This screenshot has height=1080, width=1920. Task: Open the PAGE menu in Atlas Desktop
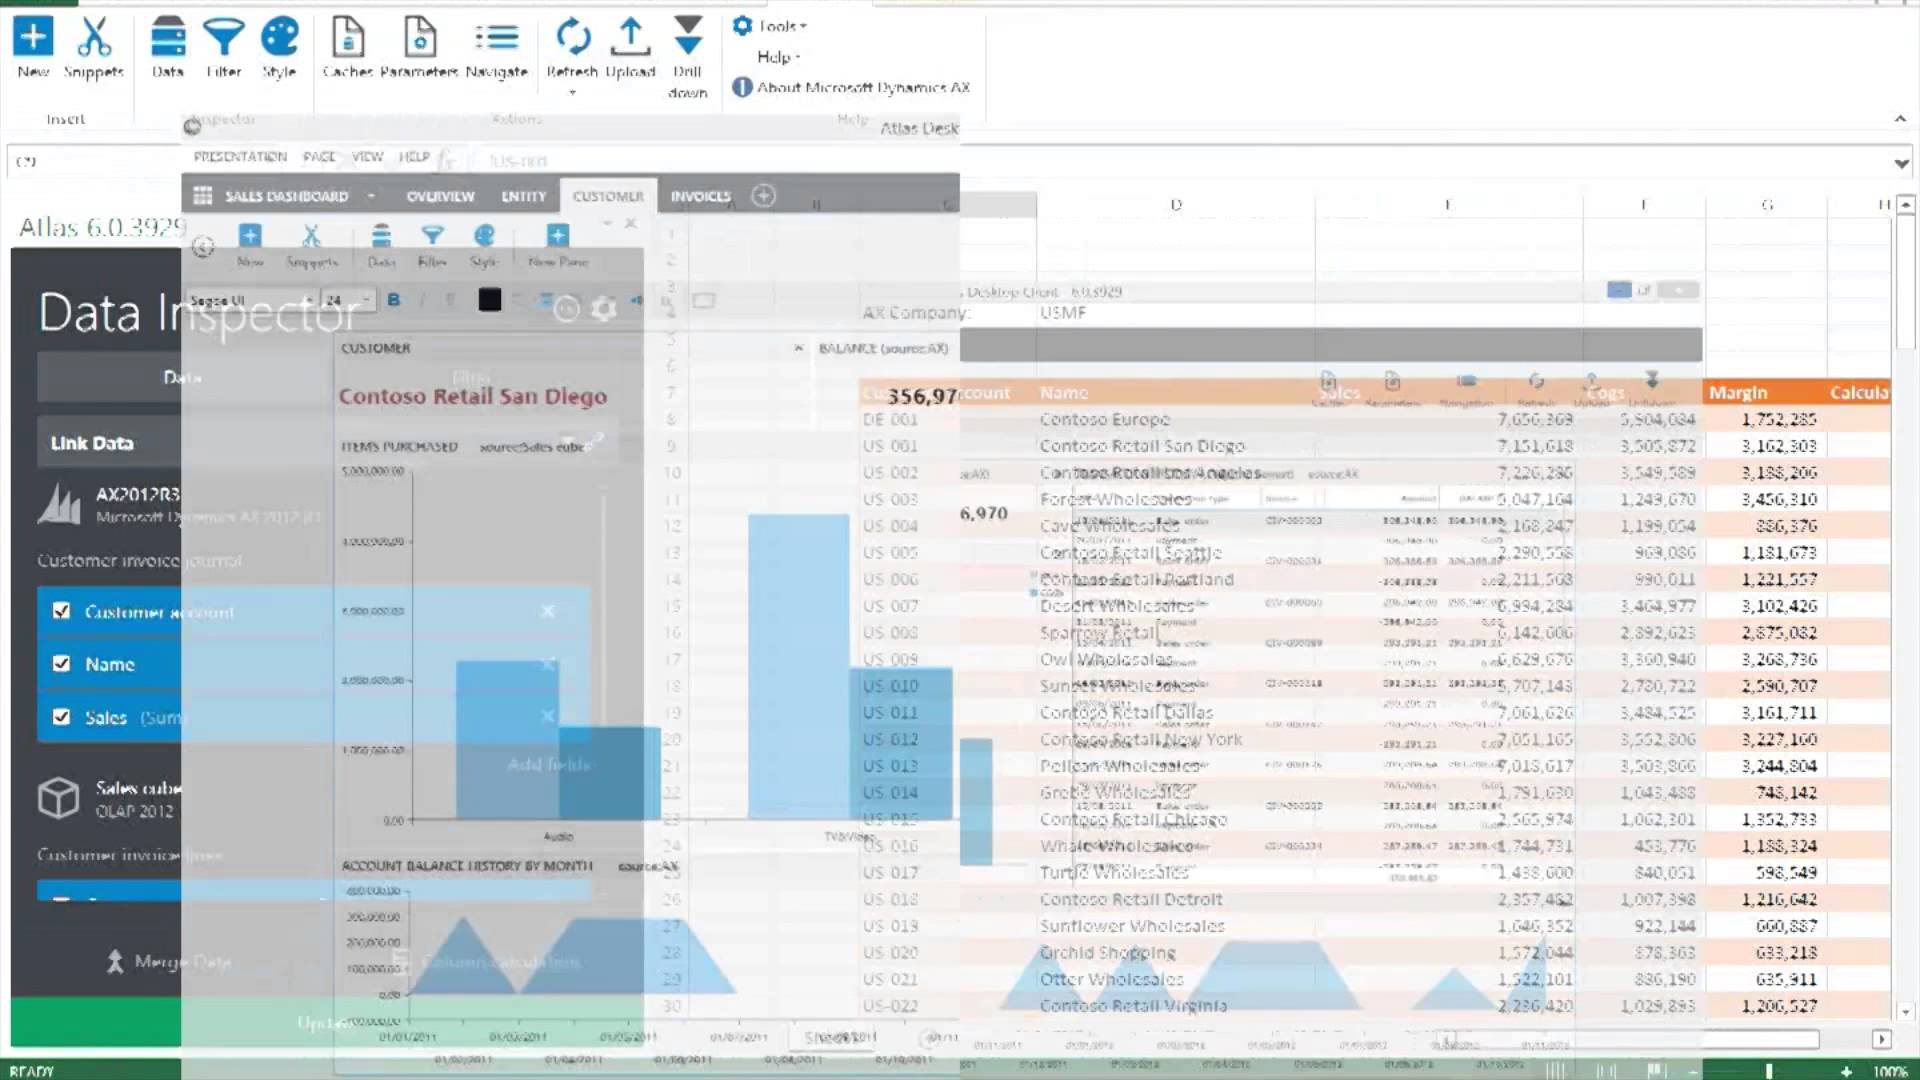point(319,157)
